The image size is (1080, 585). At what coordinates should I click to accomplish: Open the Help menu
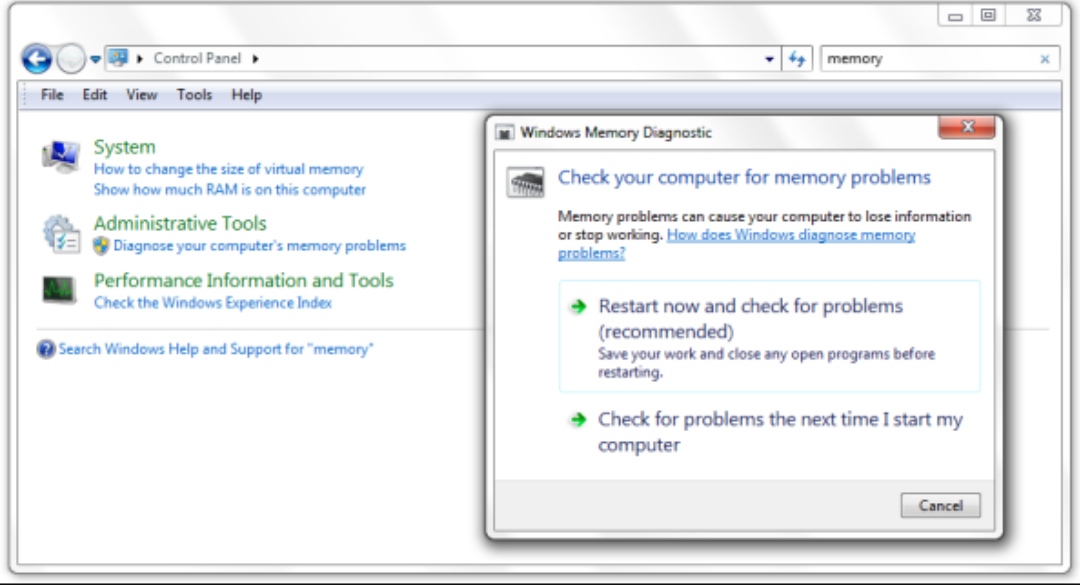tap(247, 95)
